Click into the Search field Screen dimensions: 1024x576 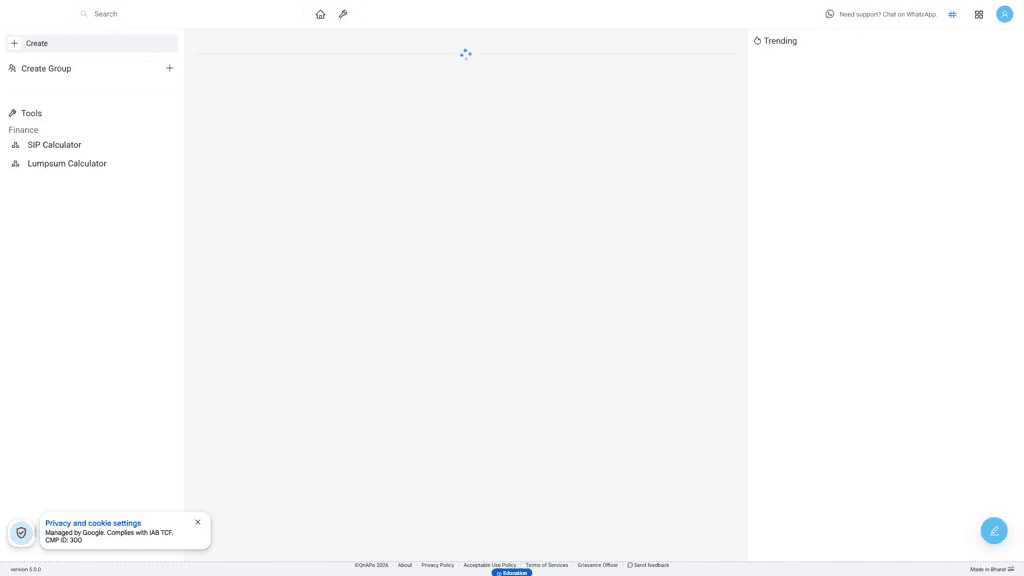pos(189,14)
